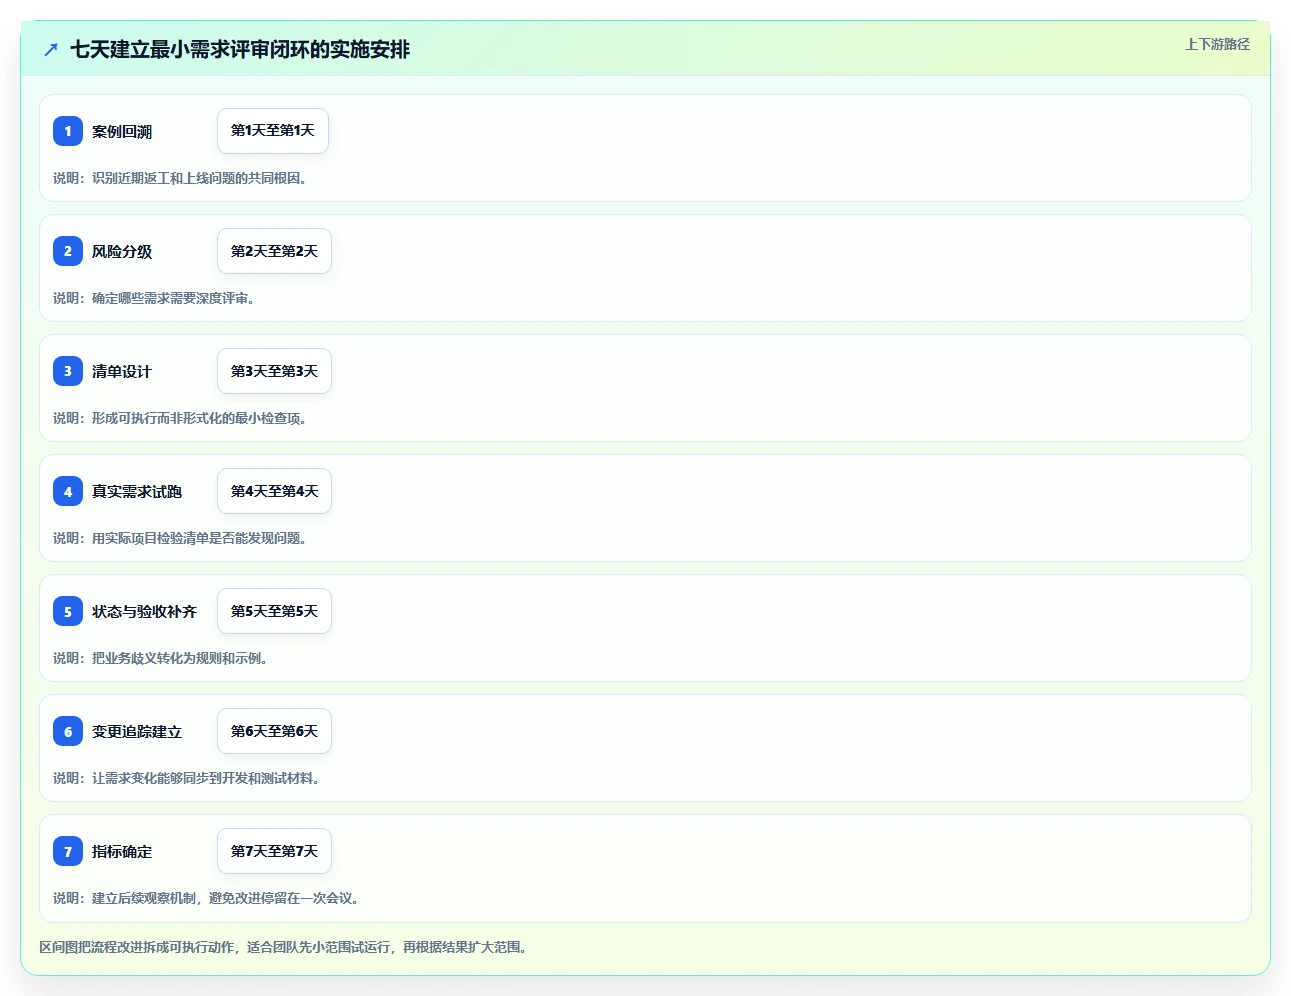
Task: Click the footer note starting 区间图把流程改进
Action: [x=283, y=947]
